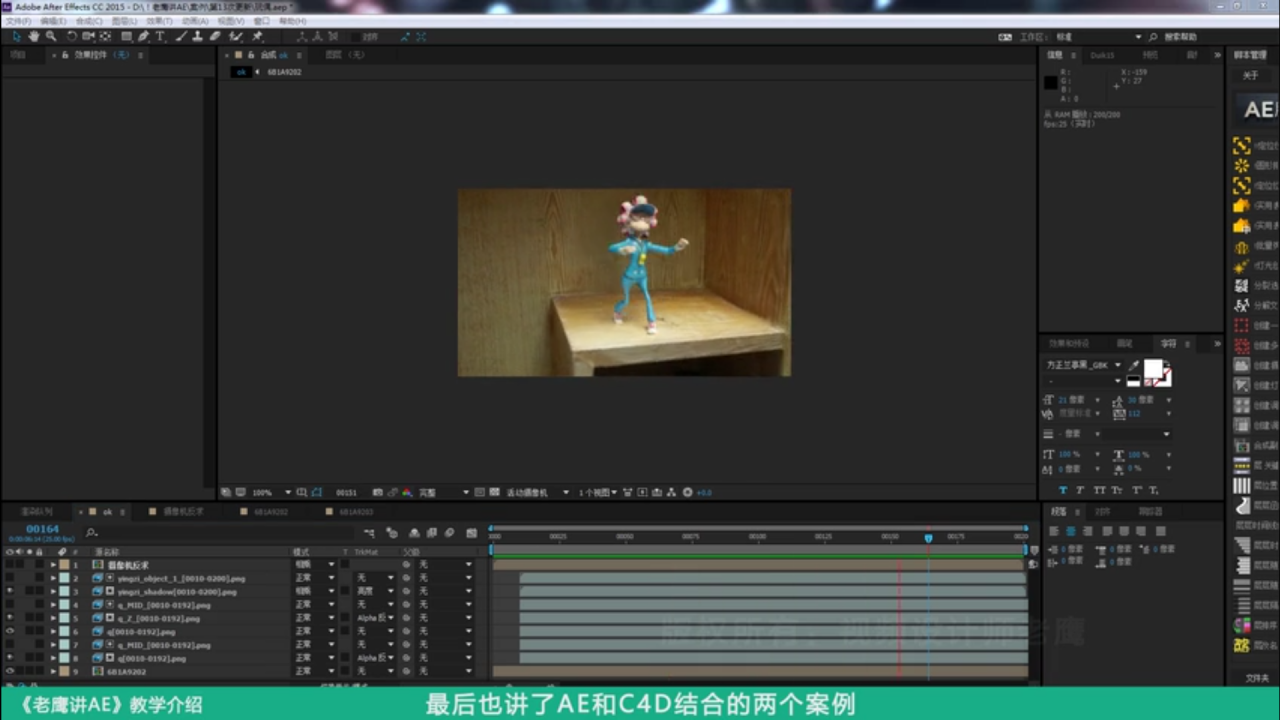Click the timeline current-time indicator marker
The width and height of the screenshot is (1280, 720).
click(x=928, y=538)
